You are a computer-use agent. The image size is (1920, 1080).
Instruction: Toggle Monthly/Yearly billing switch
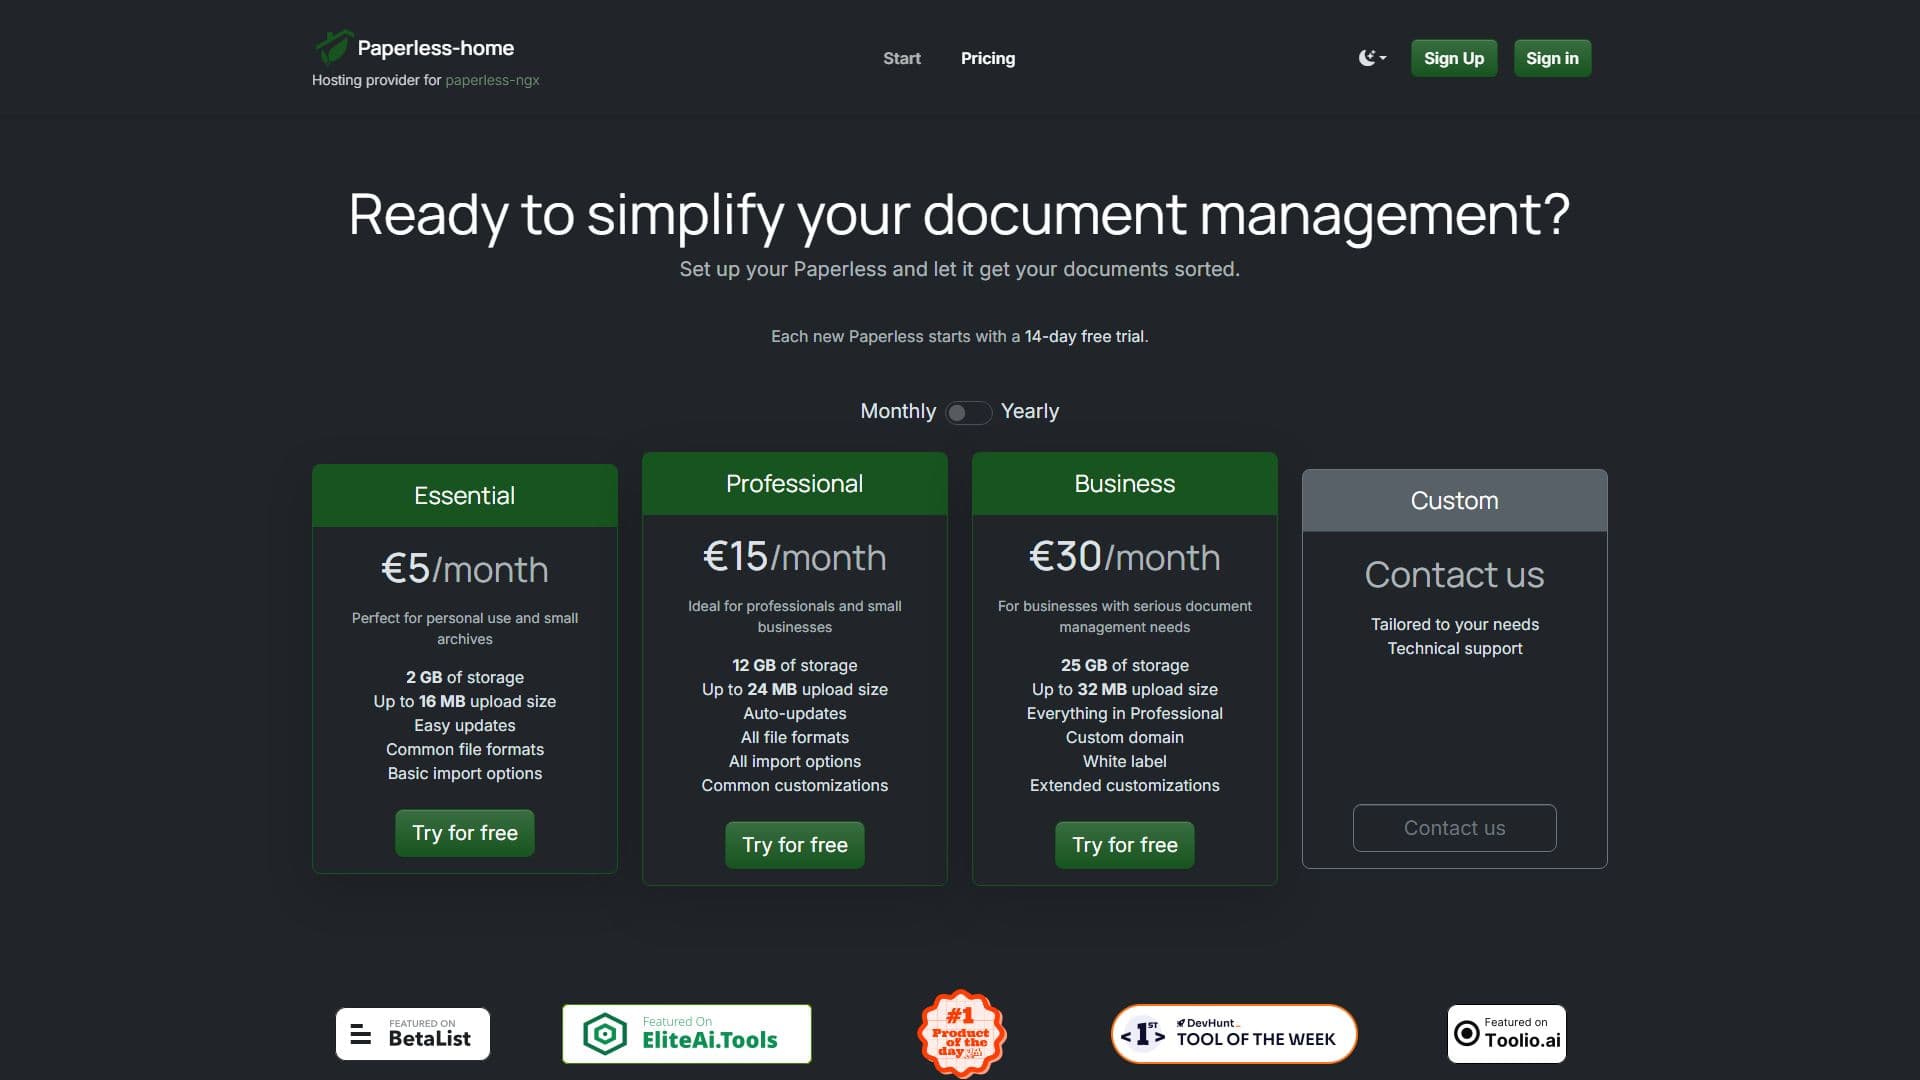[x=968, y=412]
